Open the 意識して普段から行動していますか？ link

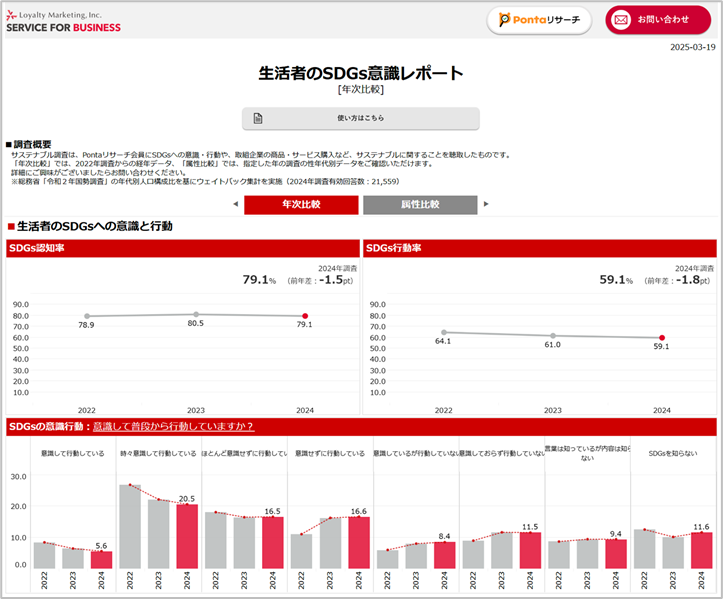173,427
